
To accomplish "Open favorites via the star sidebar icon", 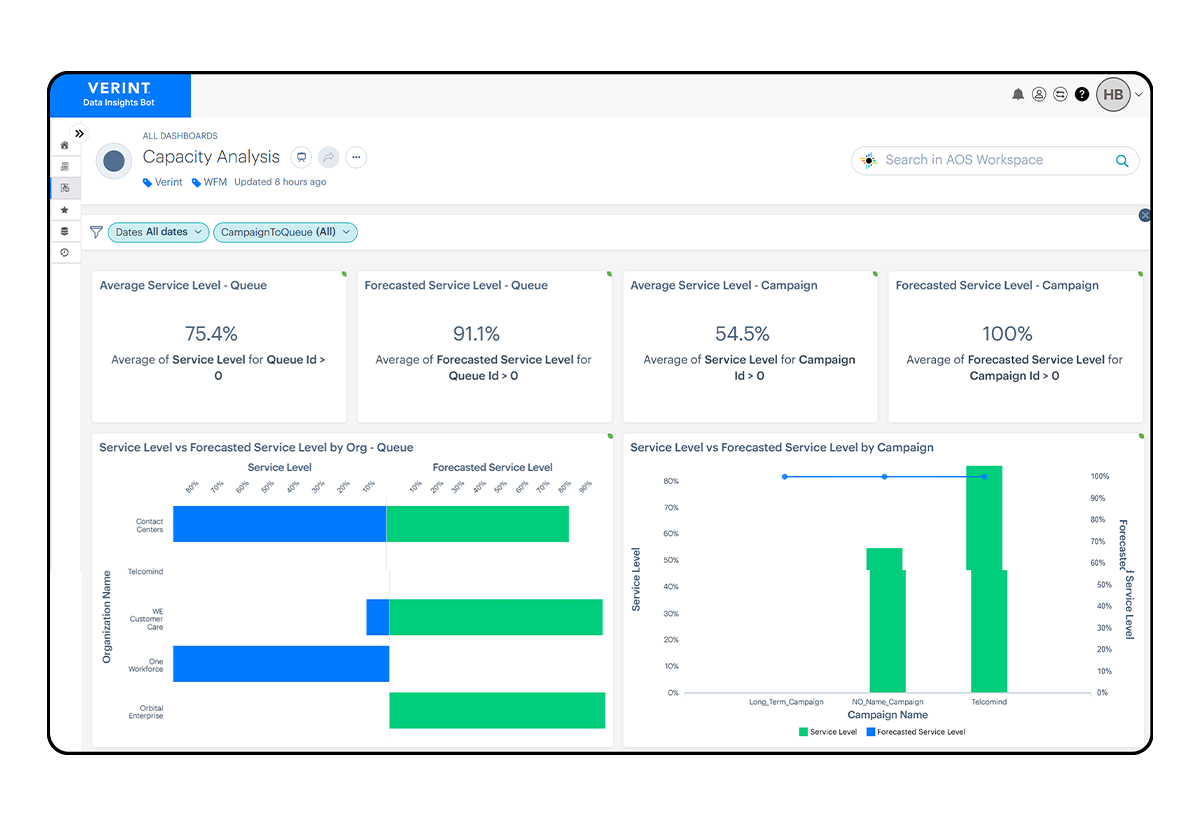I will (64, 209).
